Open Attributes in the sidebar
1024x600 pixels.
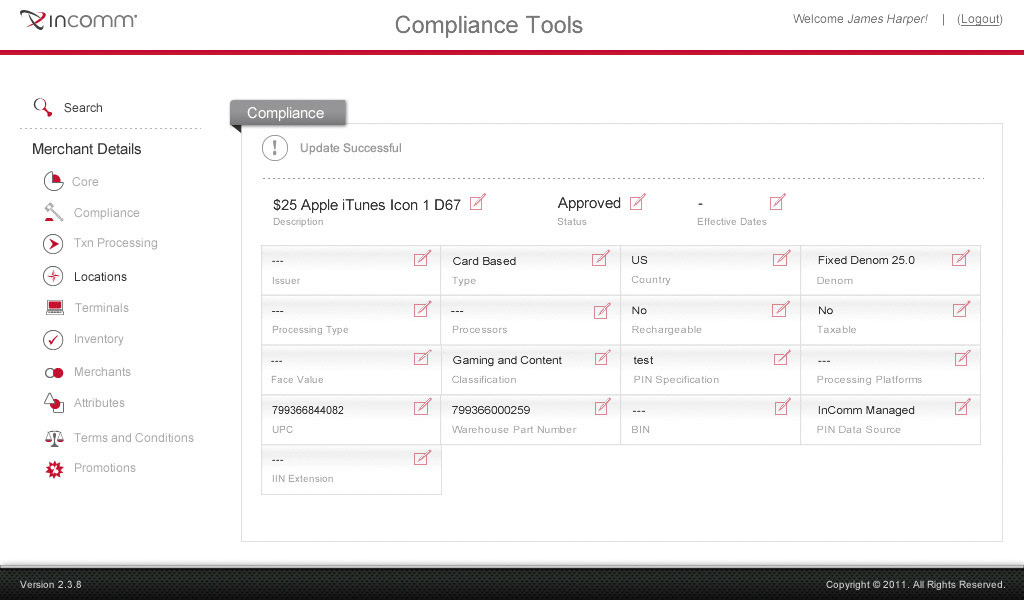99,403
